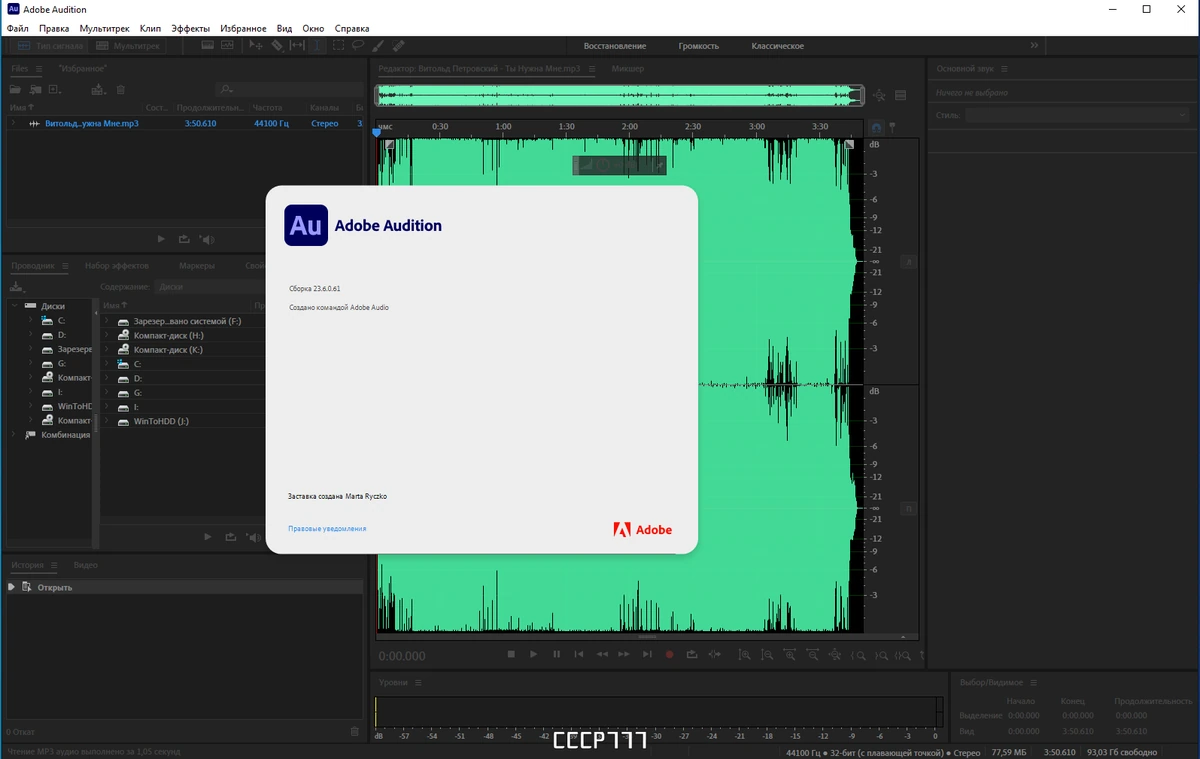Click Zoom Out Amplitude icon
The height and width of the screenshot is (759, 1200).
[767, 654]
